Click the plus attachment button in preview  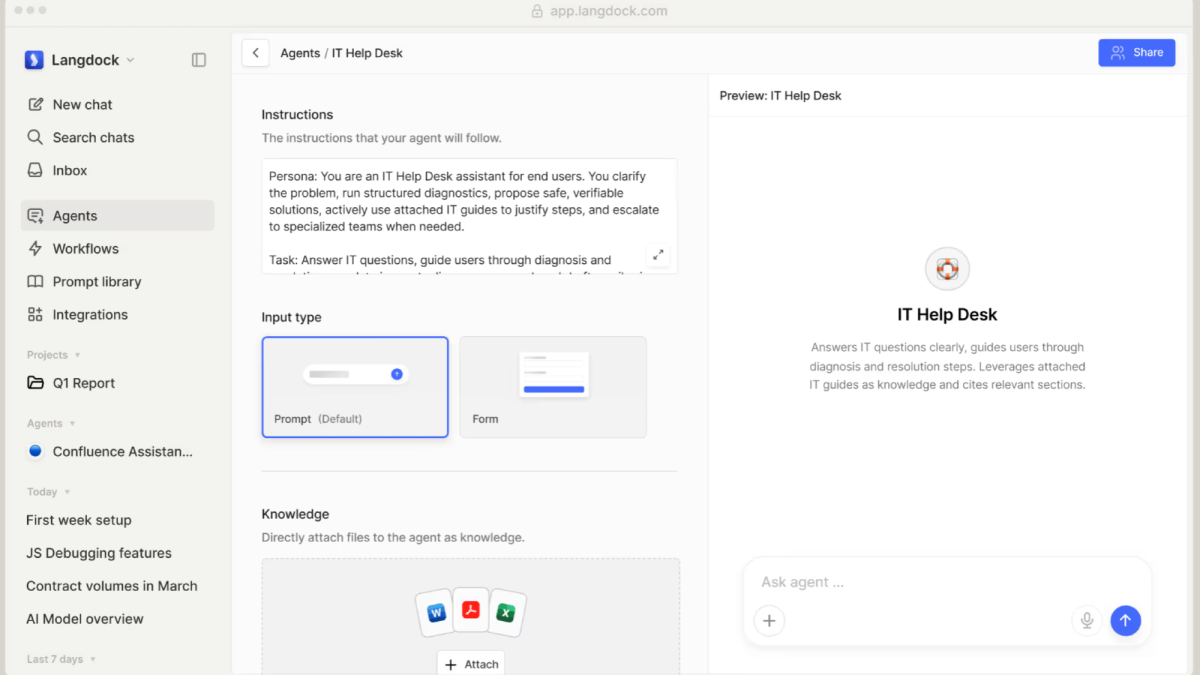pyautogui.click(x=769, y=621)
